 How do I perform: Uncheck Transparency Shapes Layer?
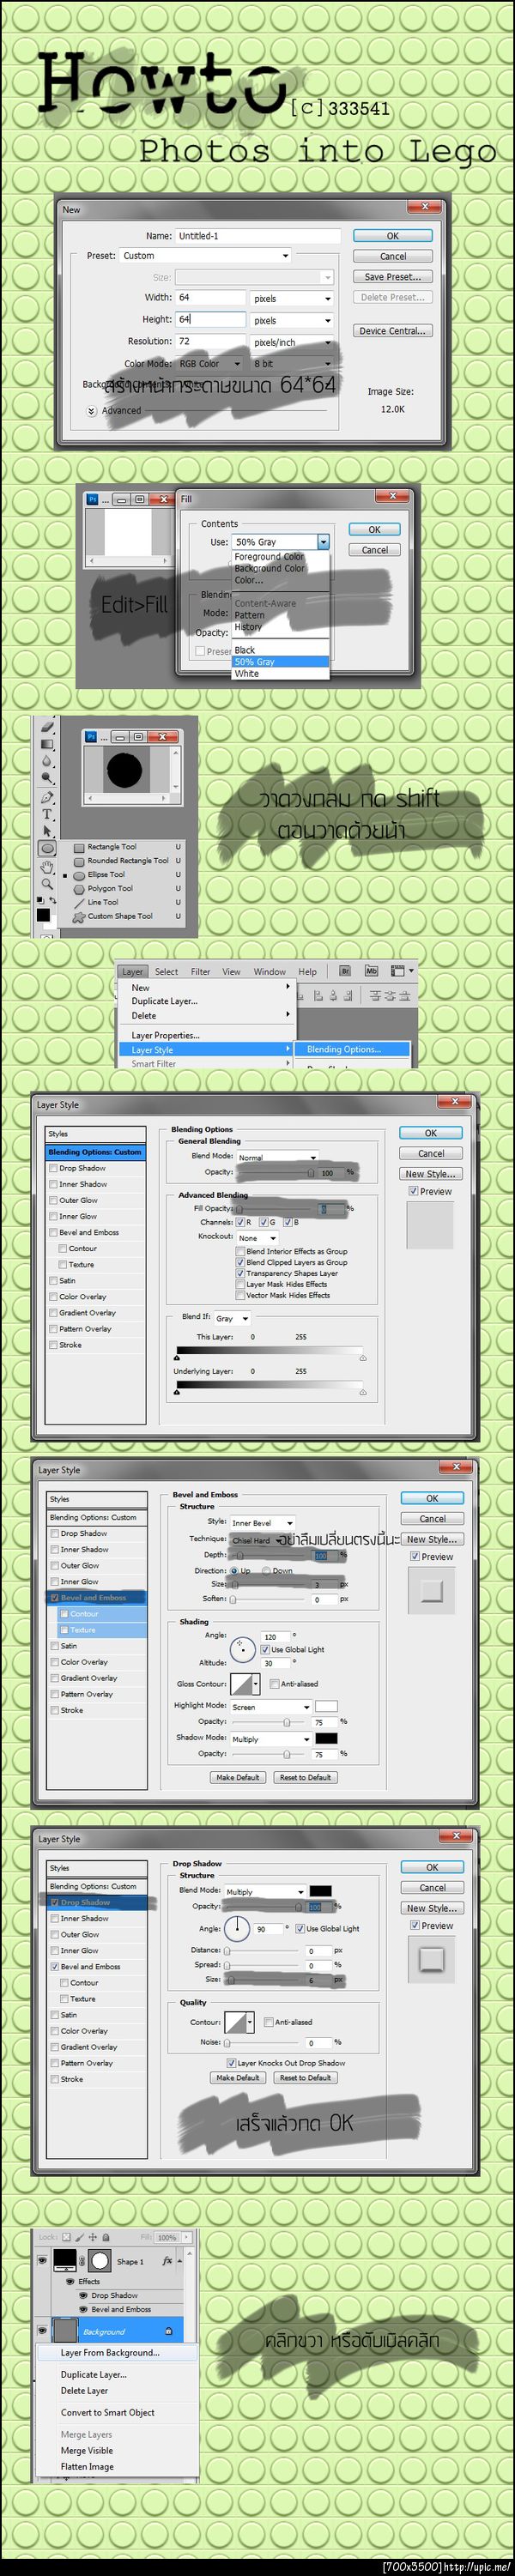(x=240, y=1273)
